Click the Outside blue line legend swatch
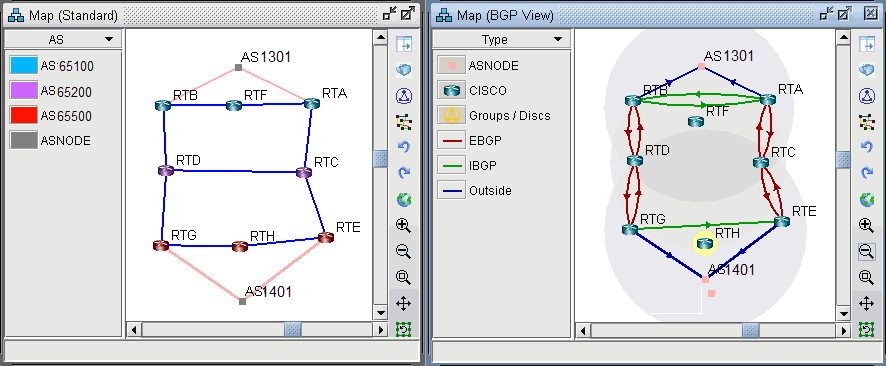The width and height of the screenshot is (886, 366). click(x=451, y=190)
